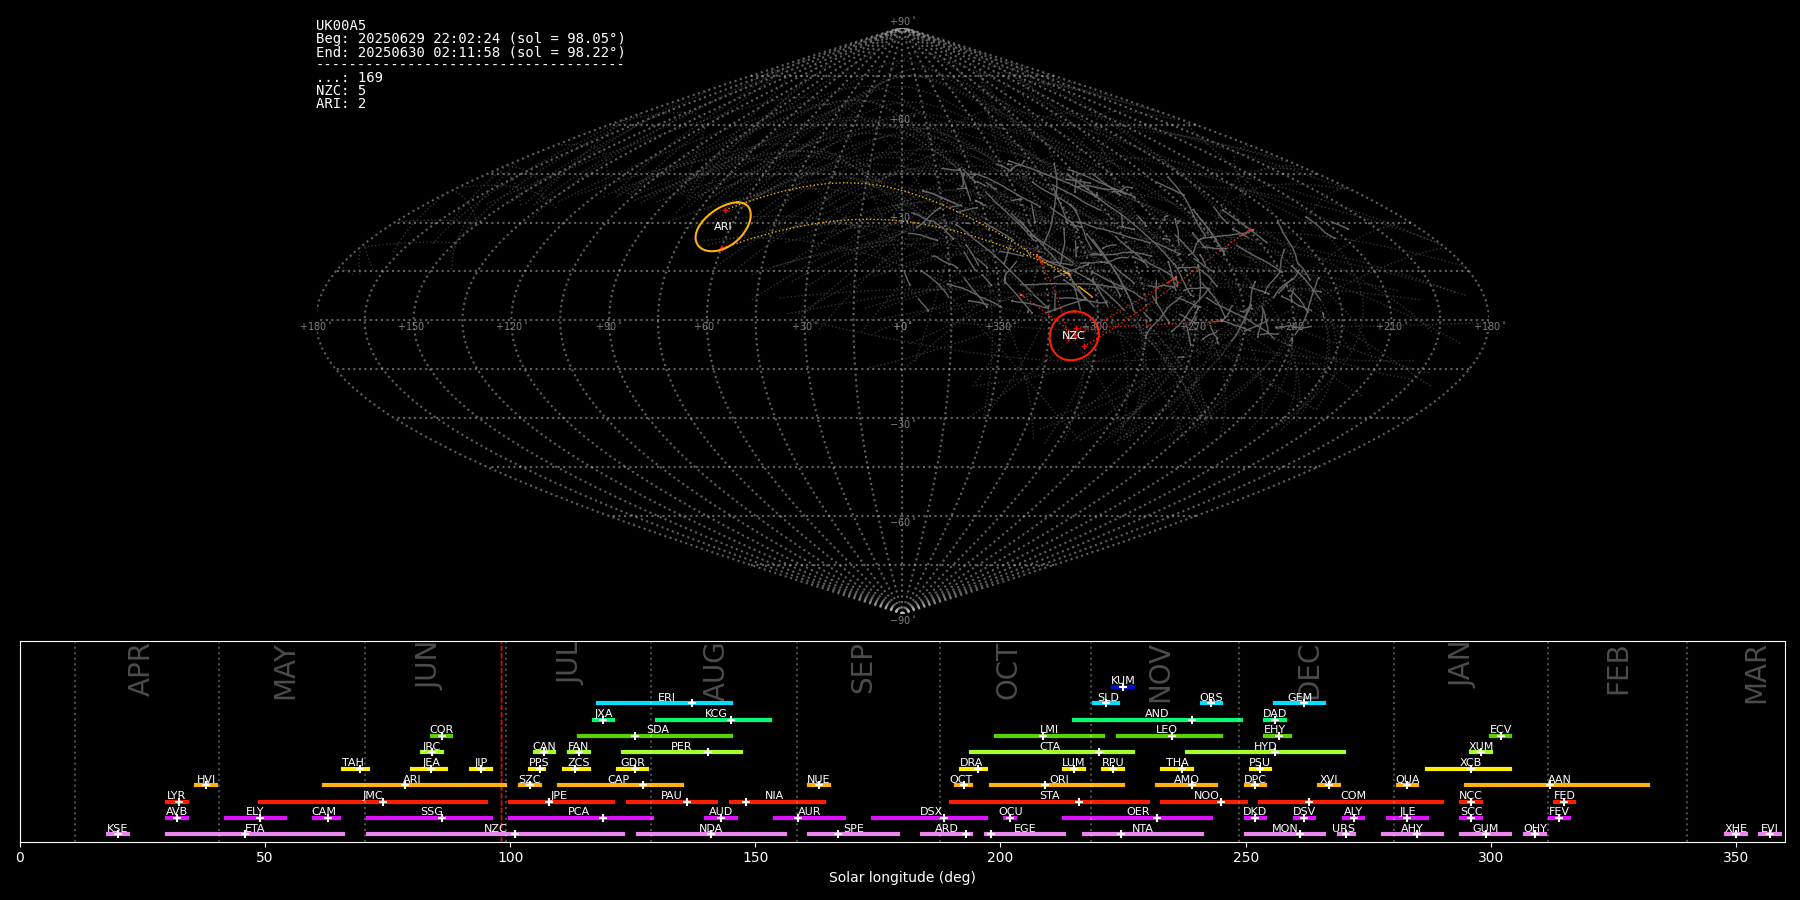This screenshot has height=900, width=1800.
Task: Click the ECV shower label
Action: 1500,730
